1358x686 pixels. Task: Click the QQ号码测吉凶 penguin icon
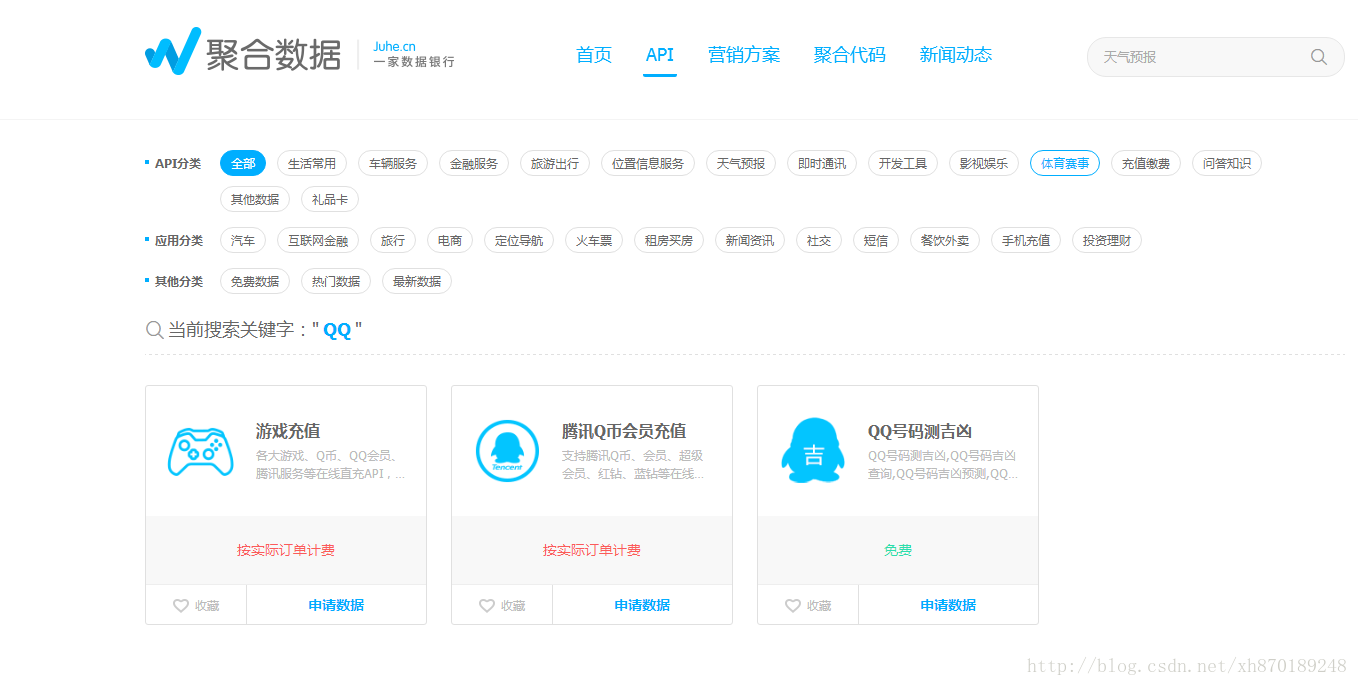point(813,450)
